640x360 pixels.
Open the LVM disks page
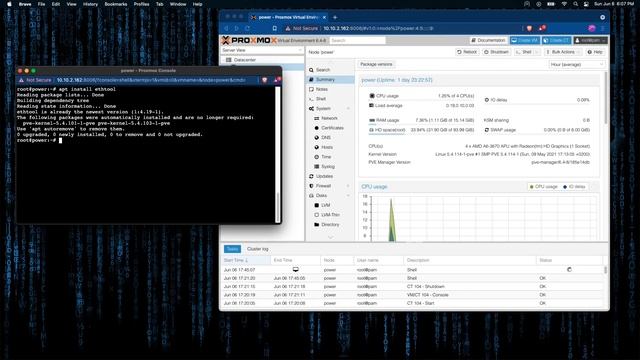click(325, 205)
